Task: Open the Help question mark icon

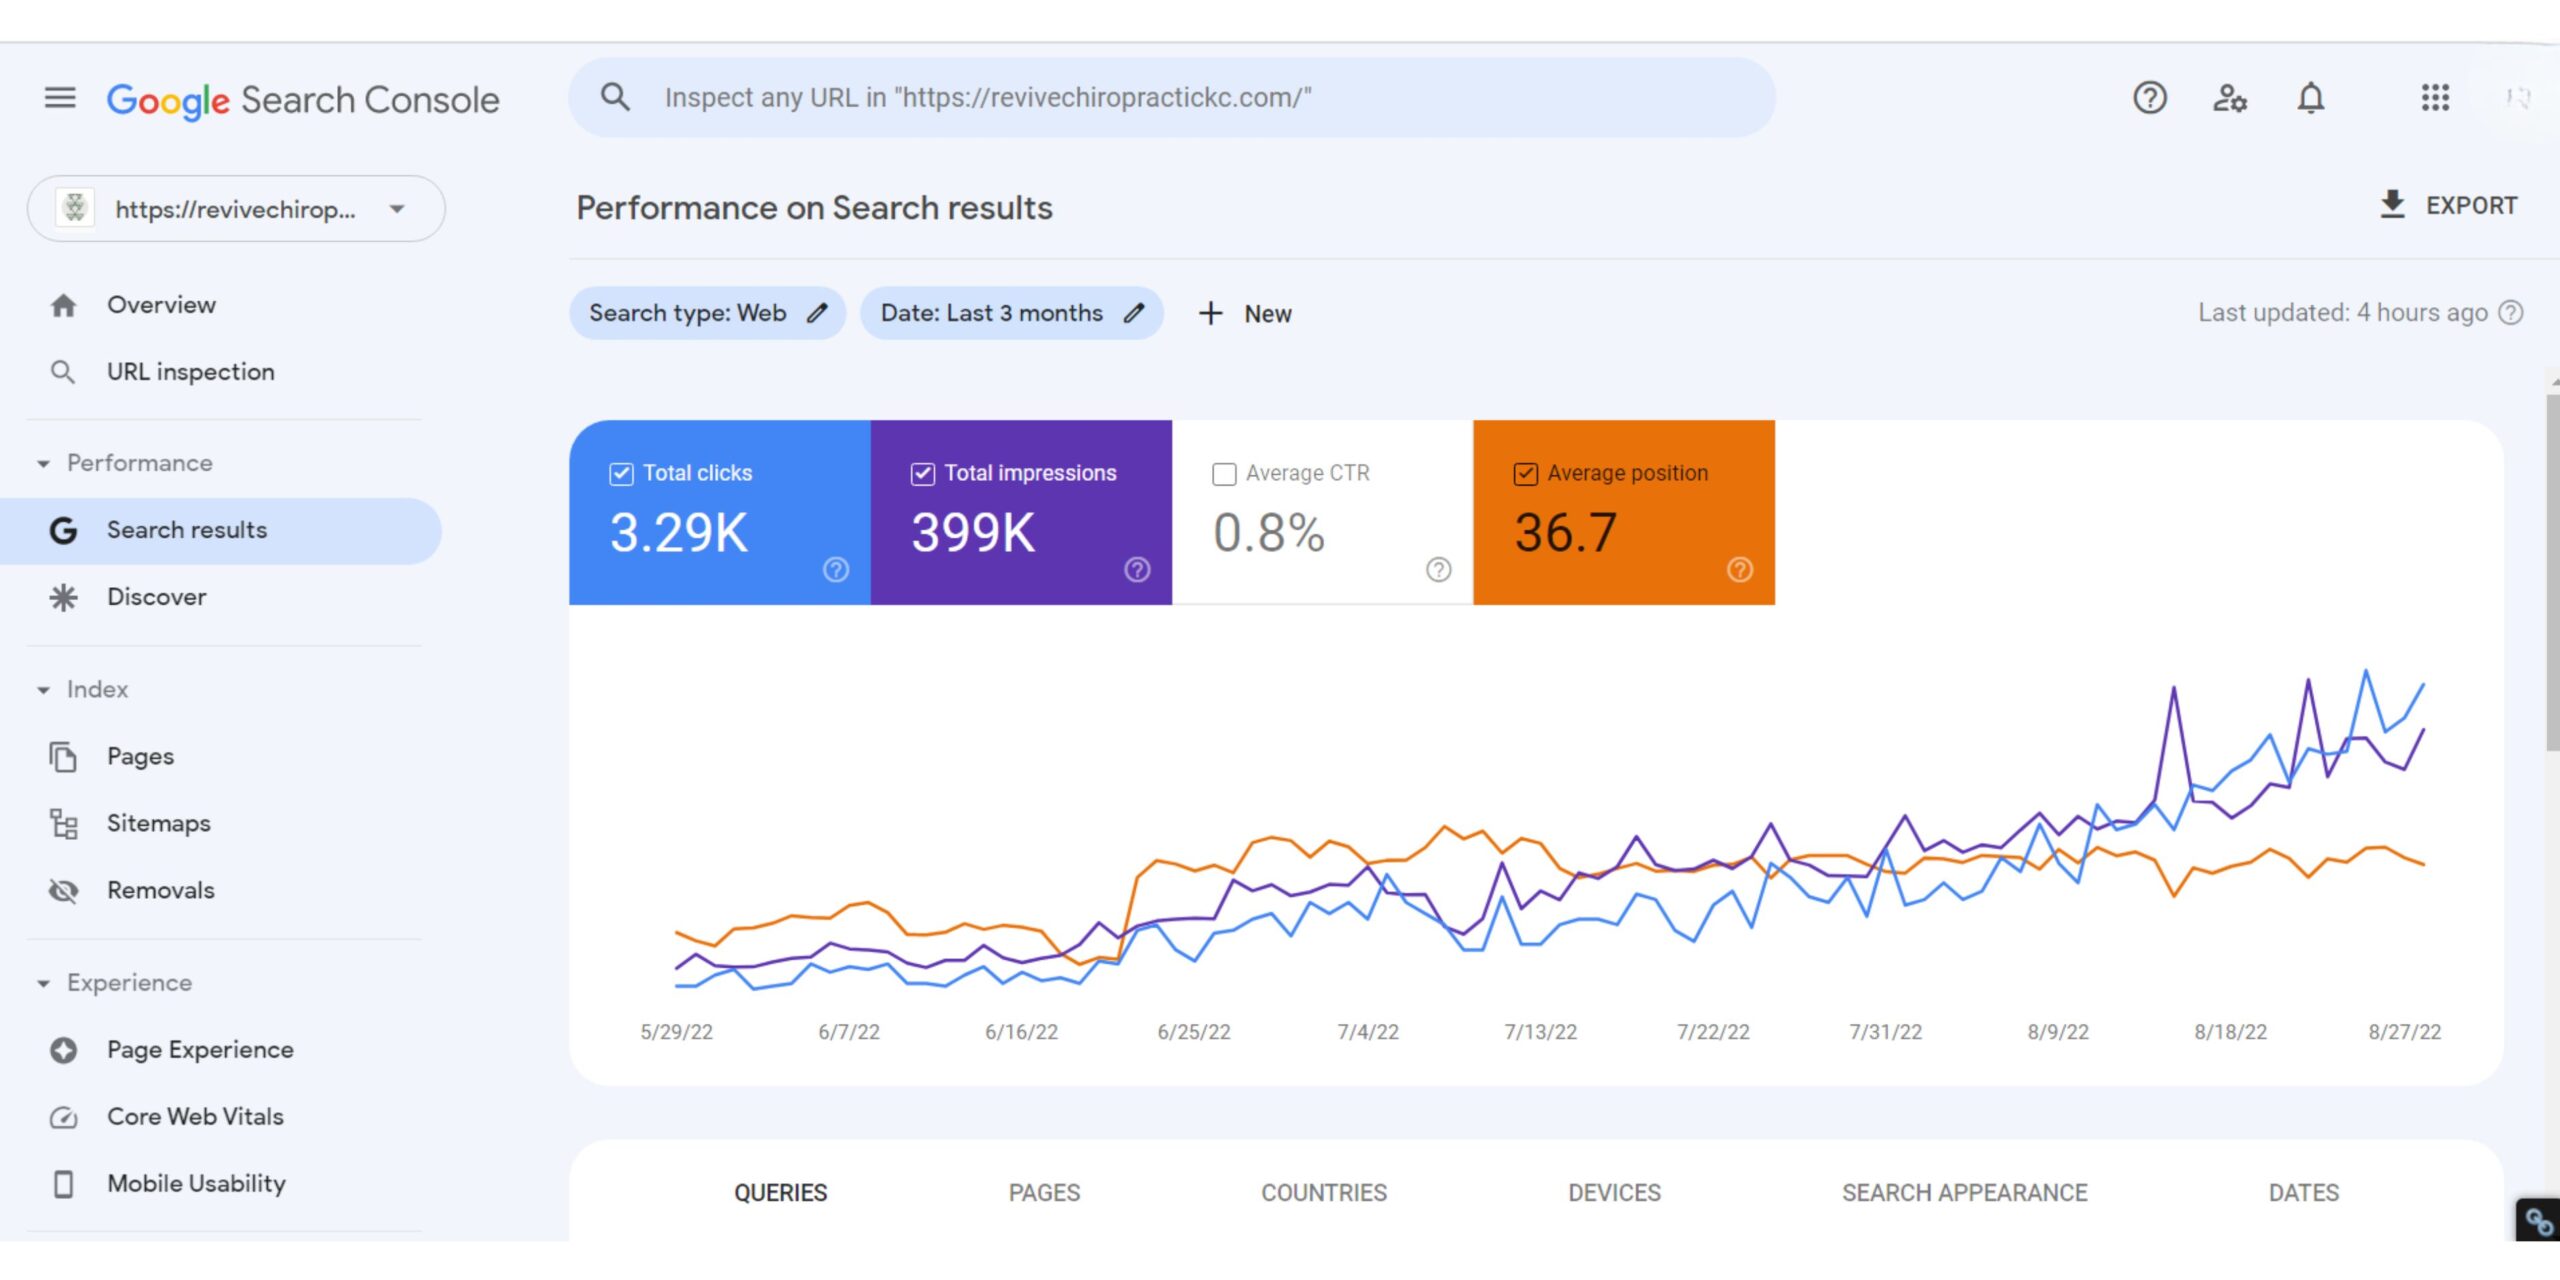Action: [x=2149, y=98]
